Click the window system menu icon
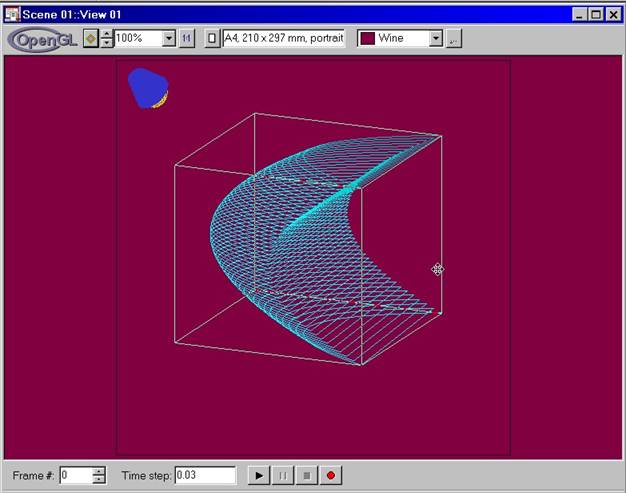The width and height of the screenshot is (626, 493). [12, 14]
